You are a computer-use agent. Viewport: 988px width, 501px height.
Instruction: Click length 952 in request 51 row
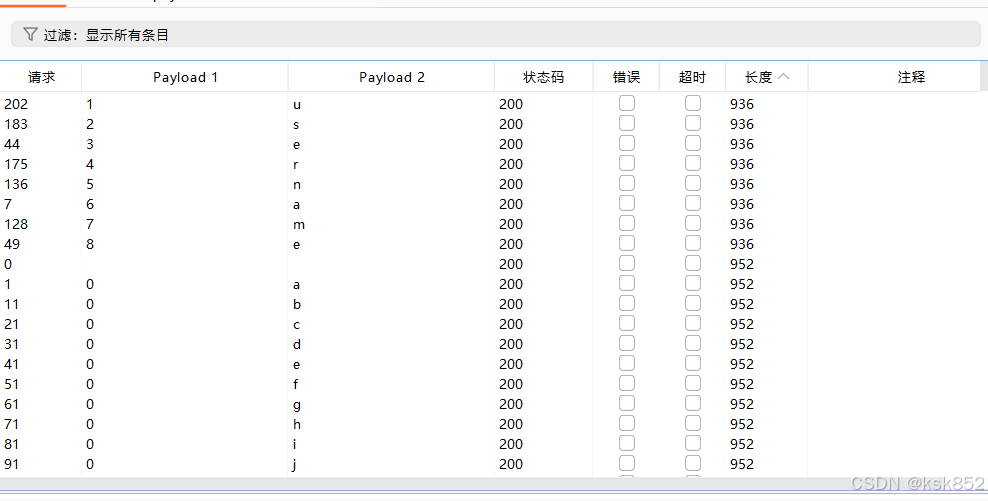click(742, 384)
